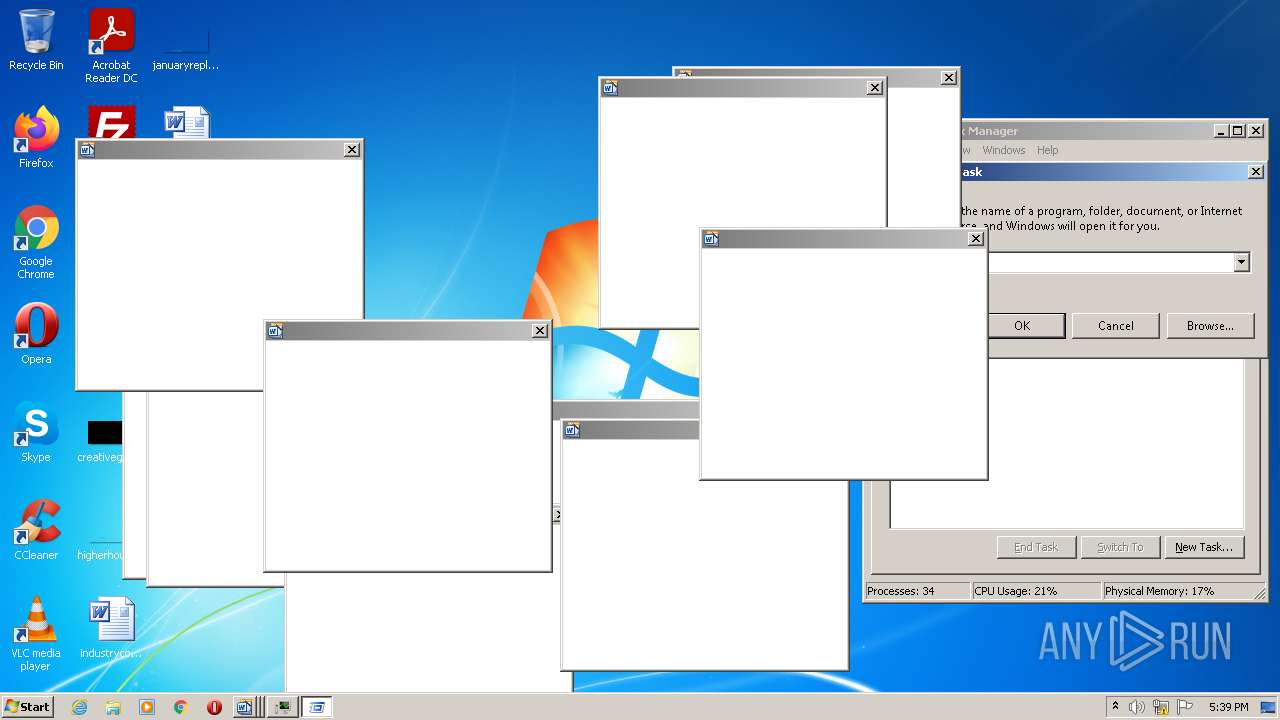Maximize the Task Manager window
Screen dimensions: 1280x720
[1237, 131]
